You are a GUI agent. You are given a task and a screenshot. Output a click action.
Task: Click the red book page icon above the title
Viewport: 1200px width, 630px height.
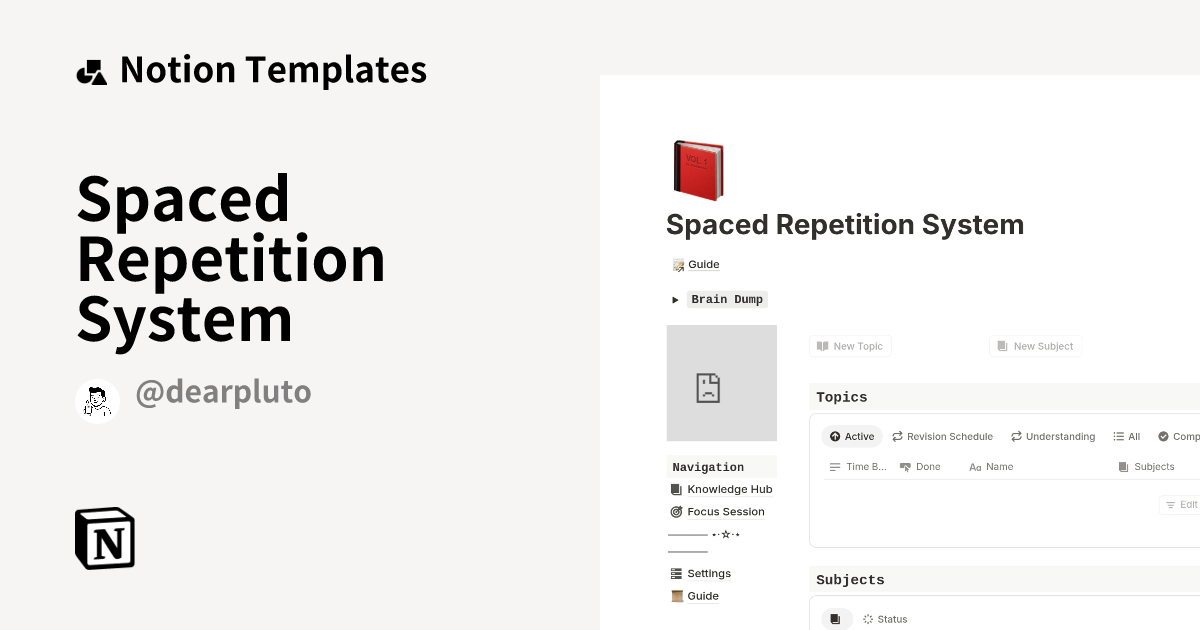(x=697, y=169)
